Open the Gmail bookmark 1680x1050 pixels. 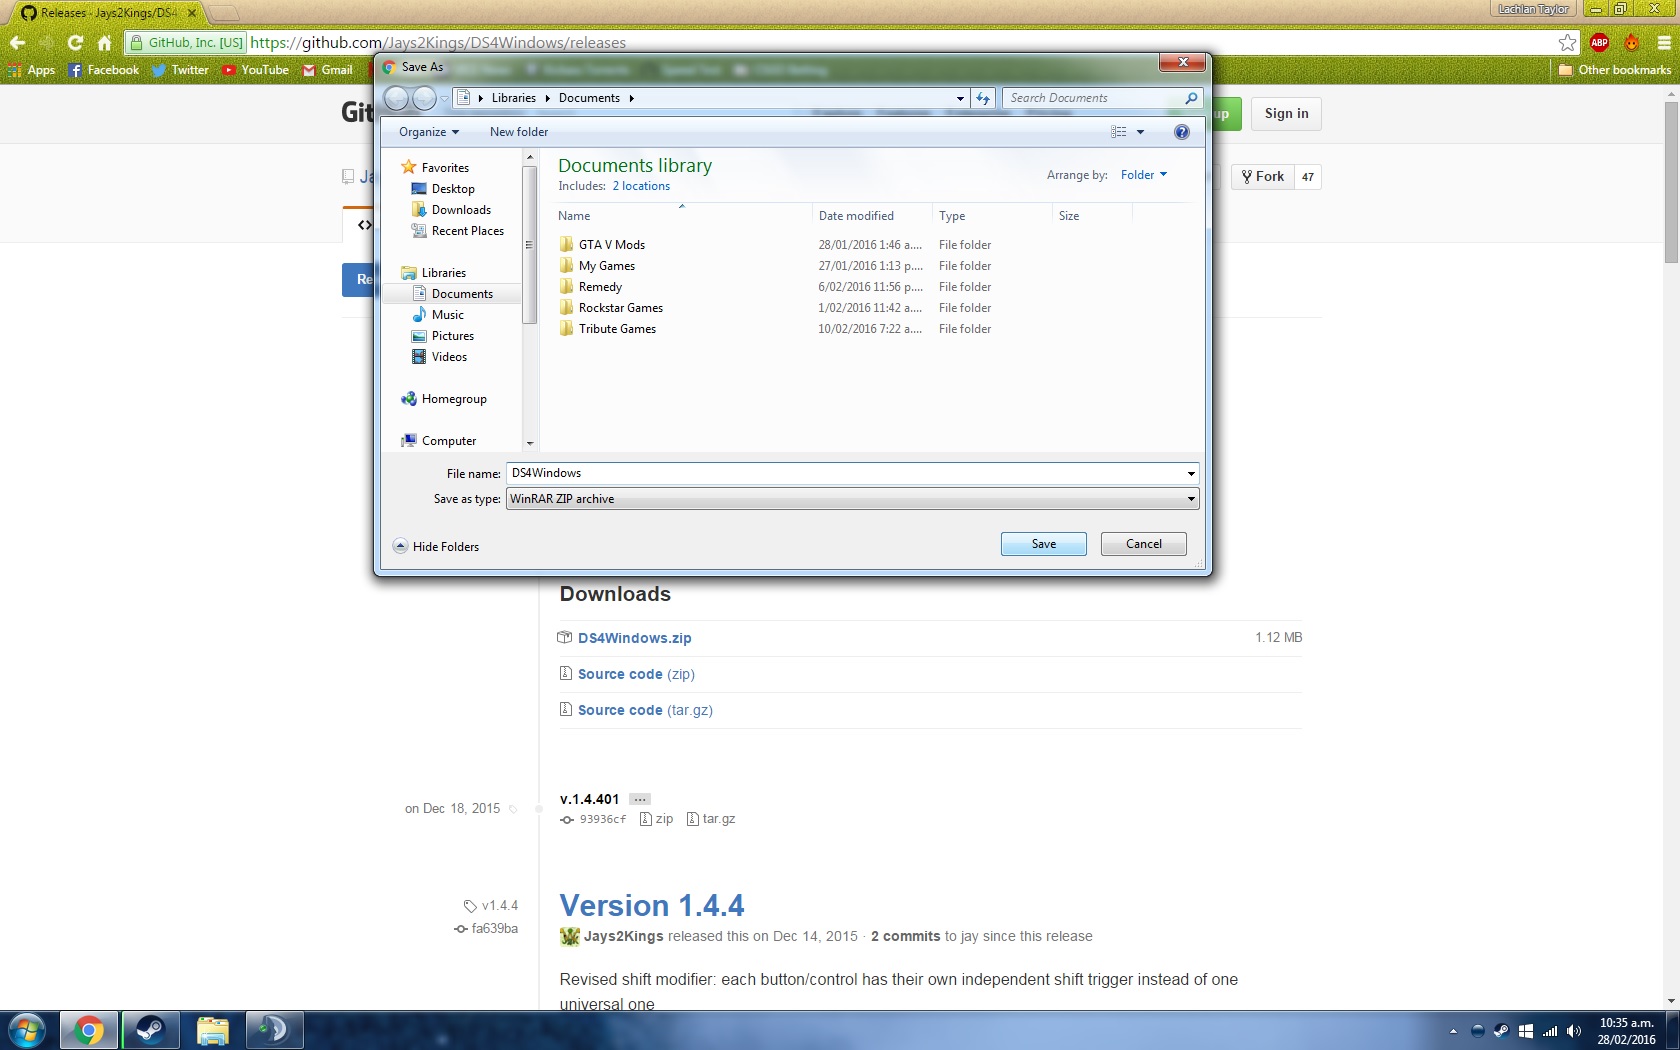327,70
